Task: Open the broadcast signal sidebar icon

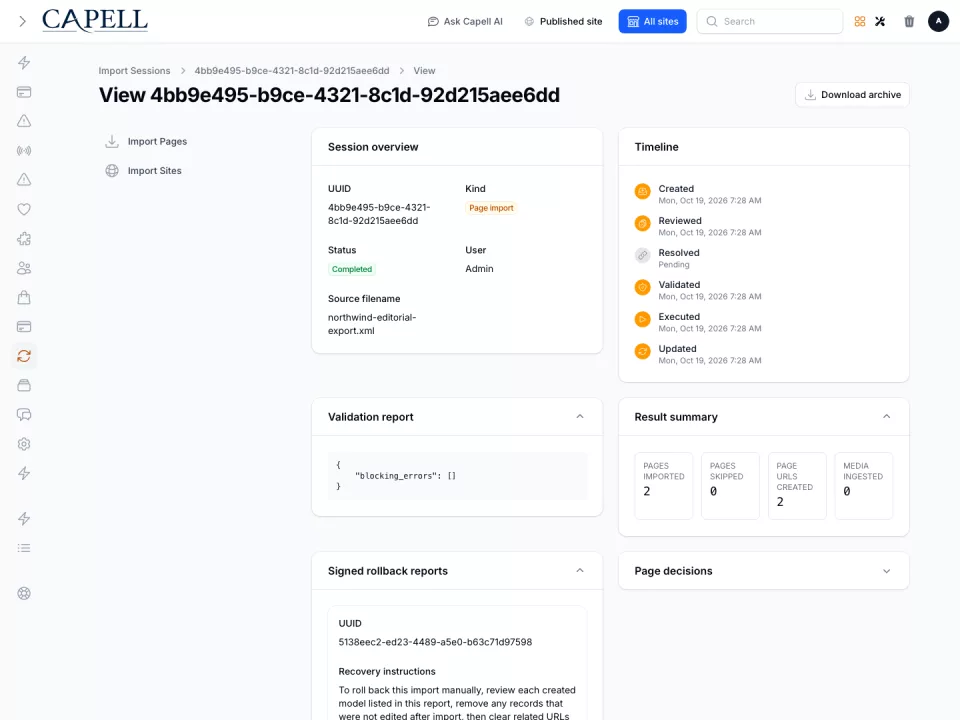Action: (24, 151)
